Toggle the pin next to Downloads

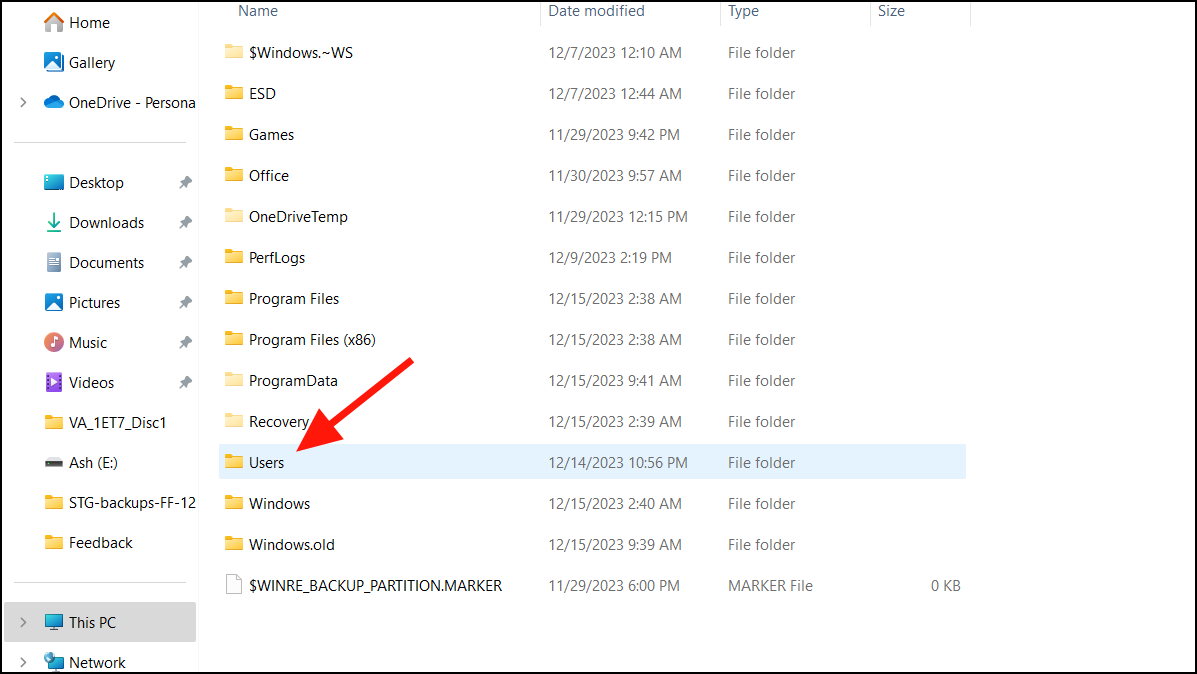pos(184,222)
